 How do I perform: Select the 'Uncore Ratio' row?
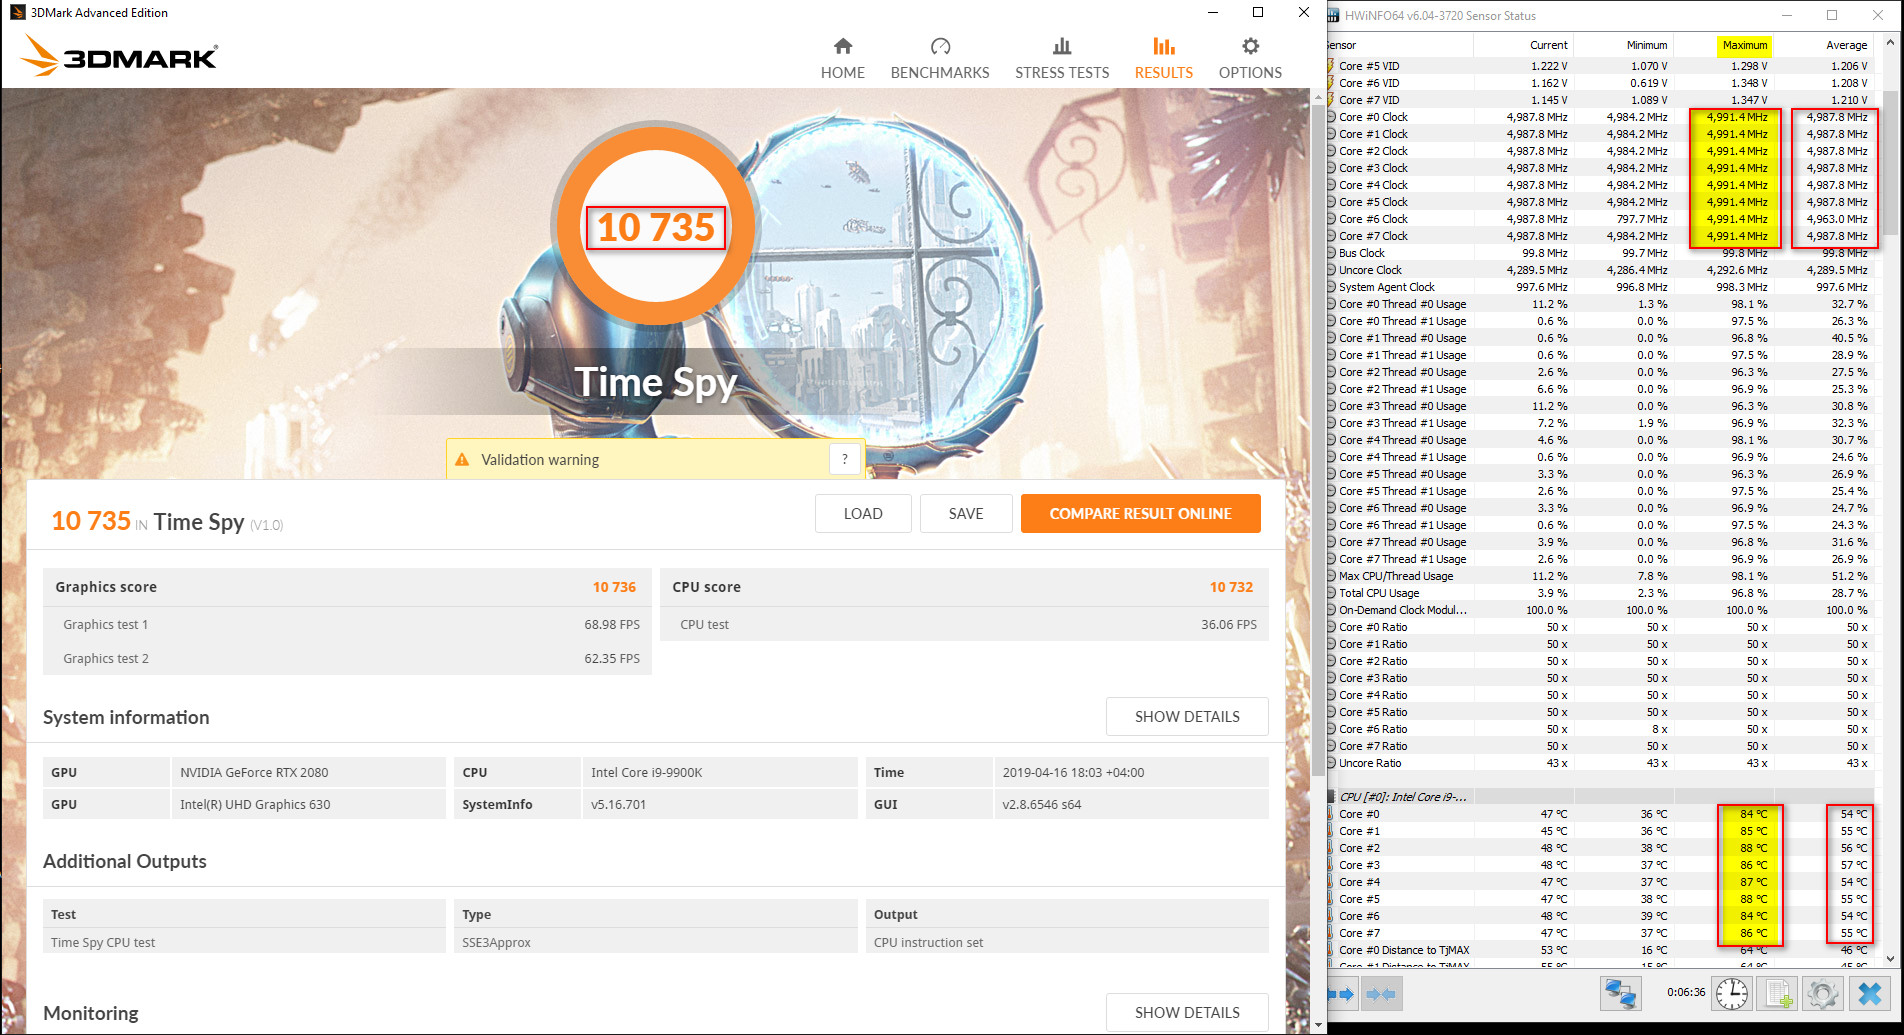(1600, 763)
